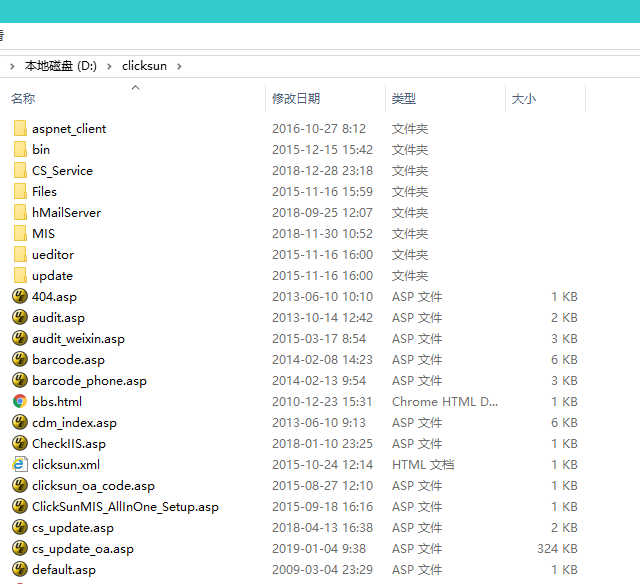The height and width of the screenshot is (584, 640).
Task: Click the 404.asp file icon
Action: [20, 296]
